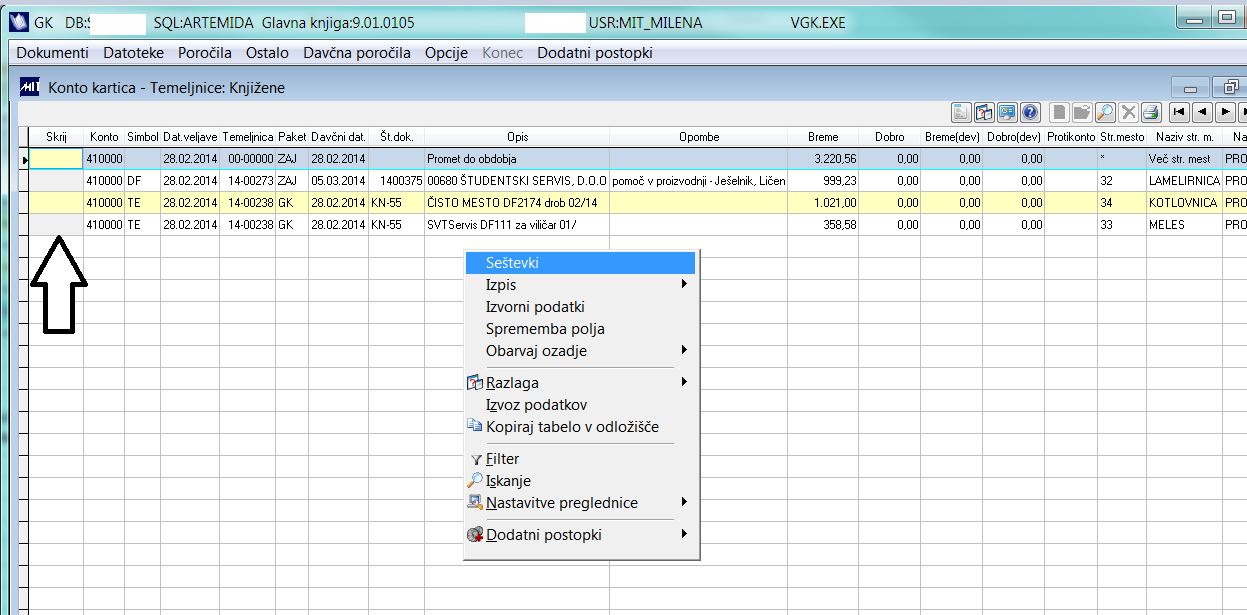Viewport: 1247px width, 615px height.
Task: Go to previous record arrow button
Action: [1202, 112]
